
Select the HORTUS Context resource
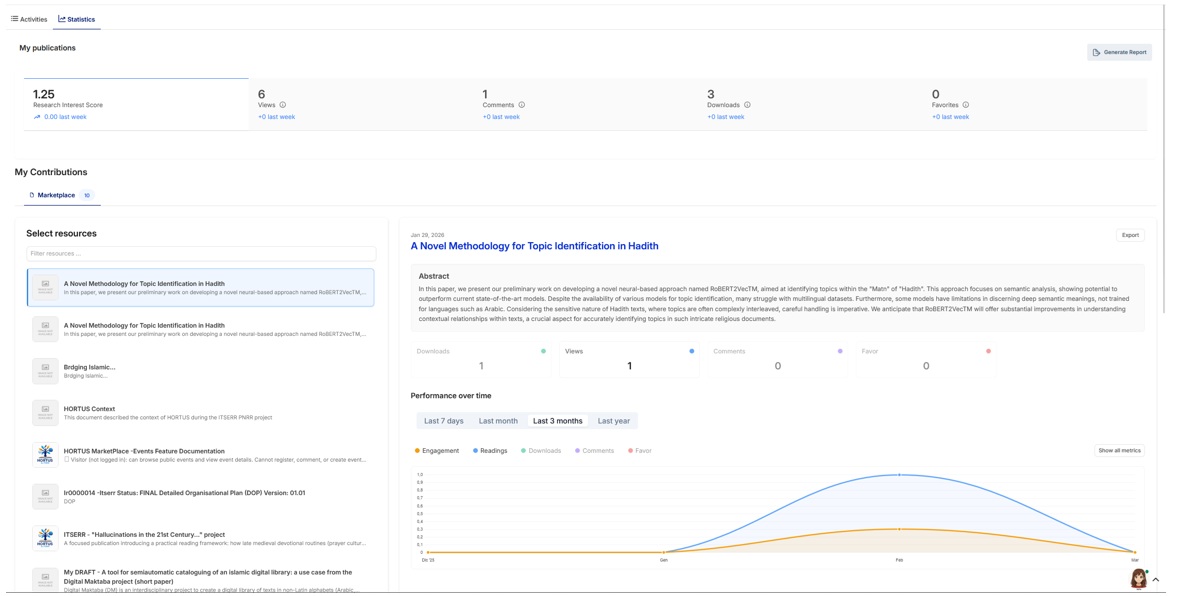201,413
